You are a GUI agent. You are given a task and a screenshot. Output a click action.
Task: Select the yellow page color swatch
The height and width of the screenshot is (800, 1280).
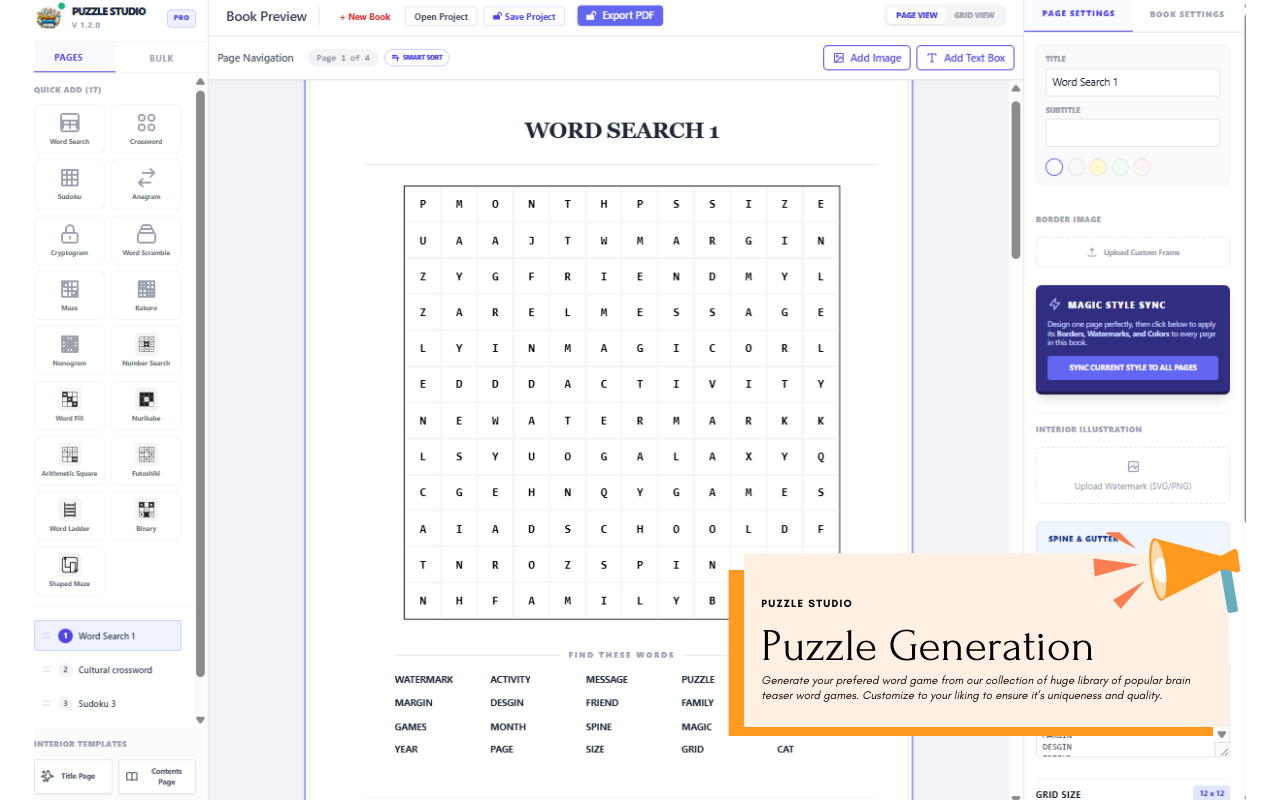(x=1098, y=167)
